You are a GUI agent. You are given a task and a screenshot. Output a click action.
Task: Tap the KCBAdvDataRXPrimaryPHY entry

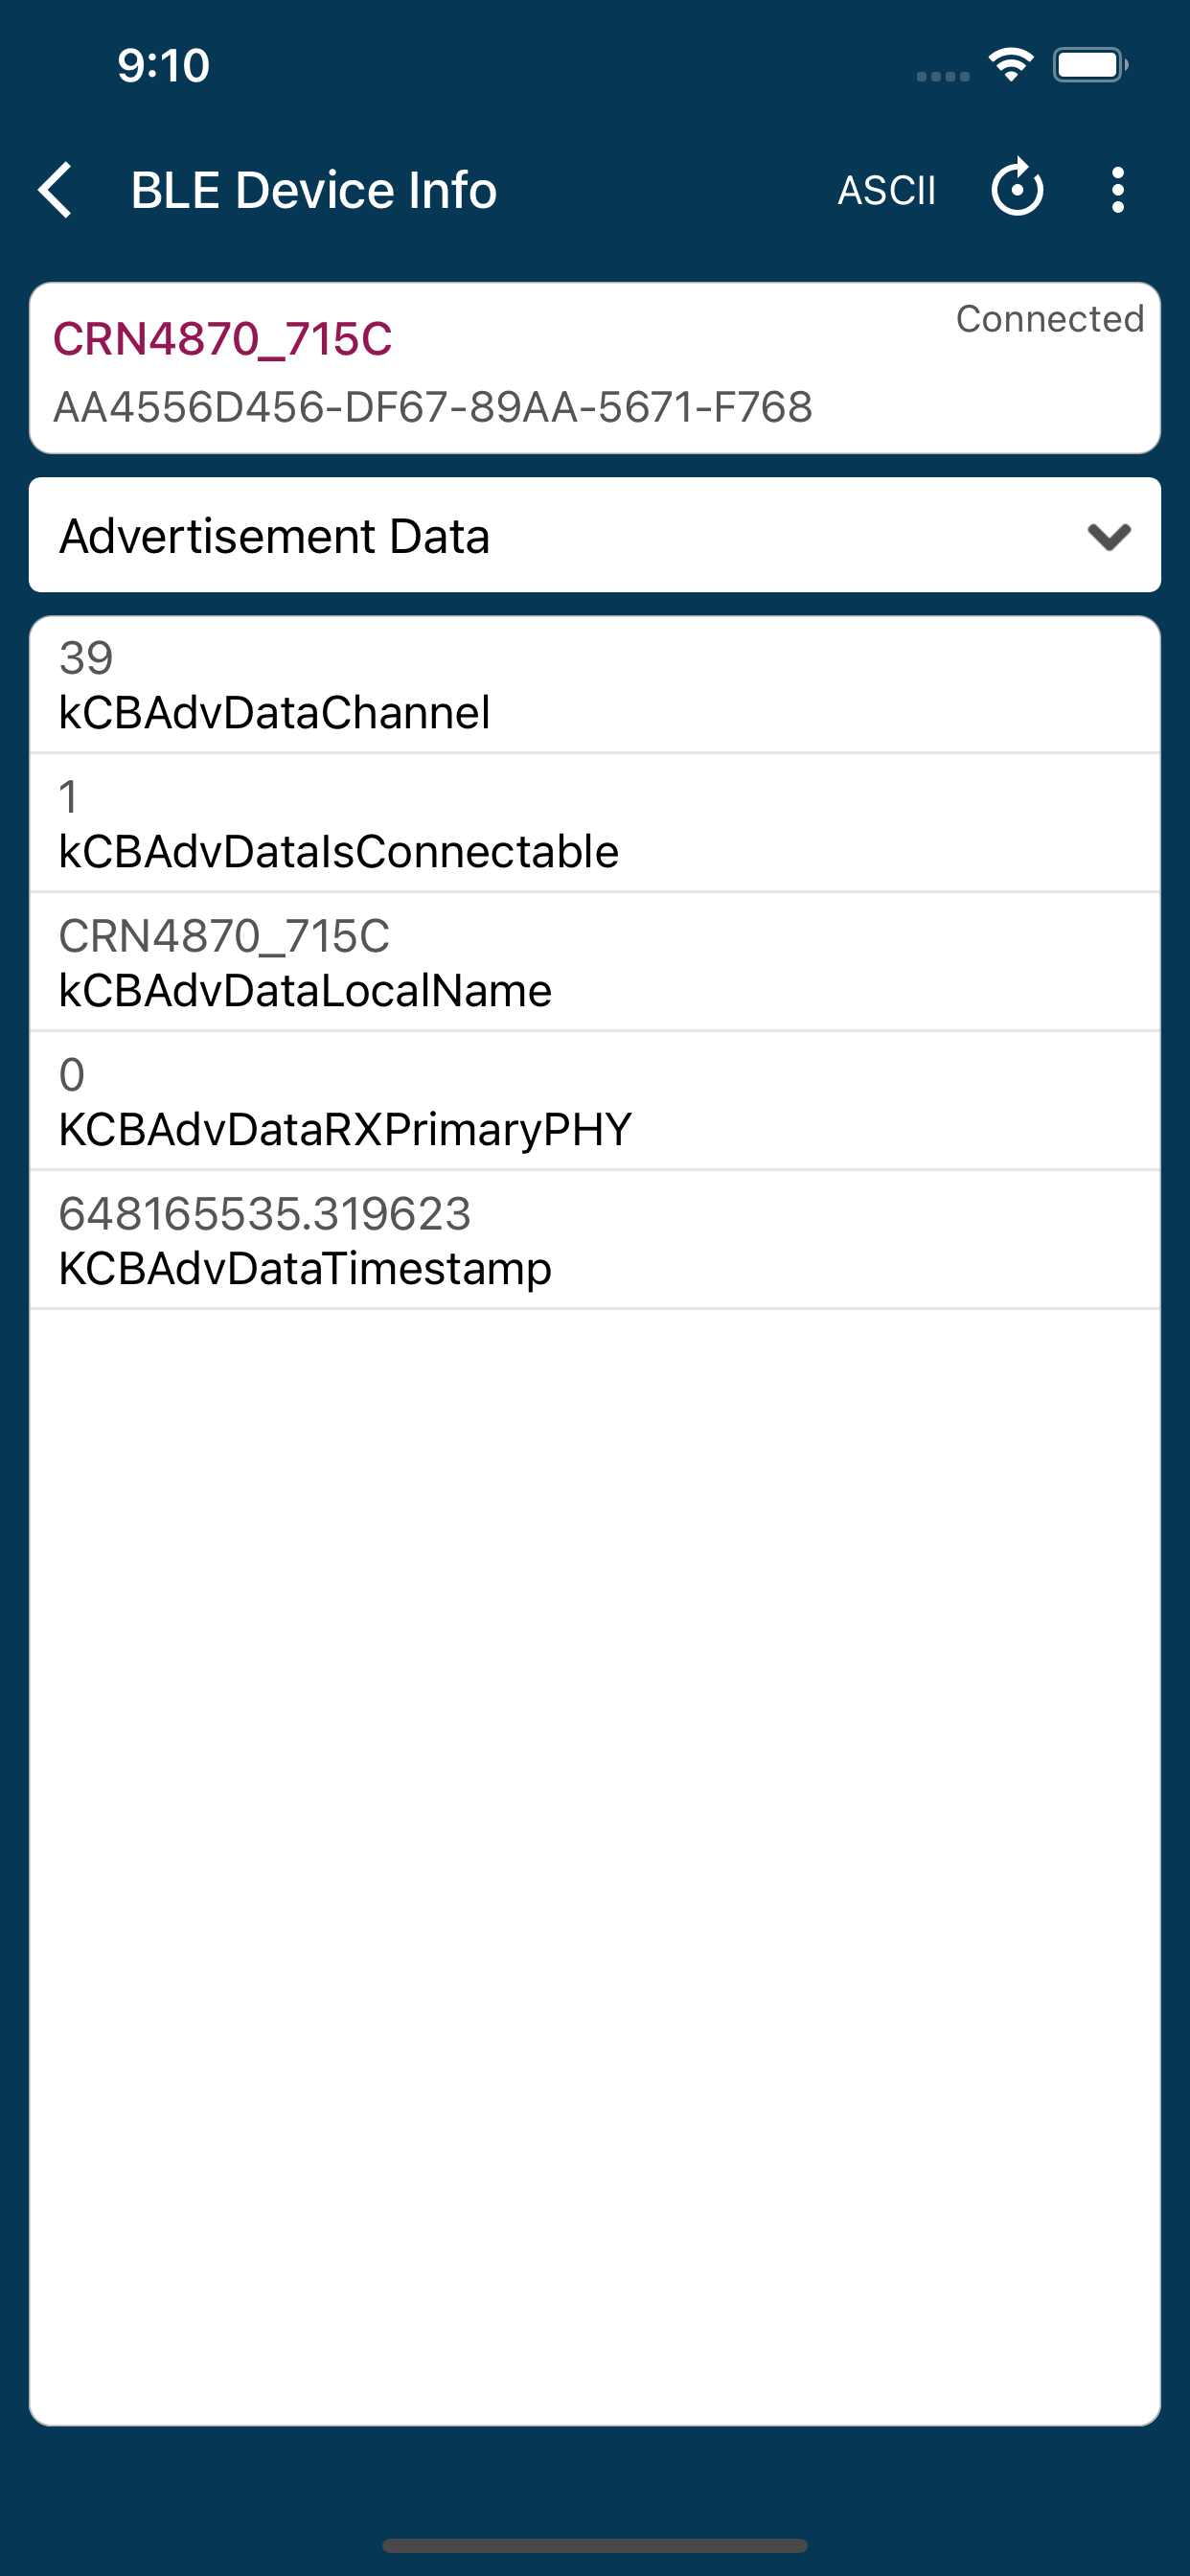594,1102
